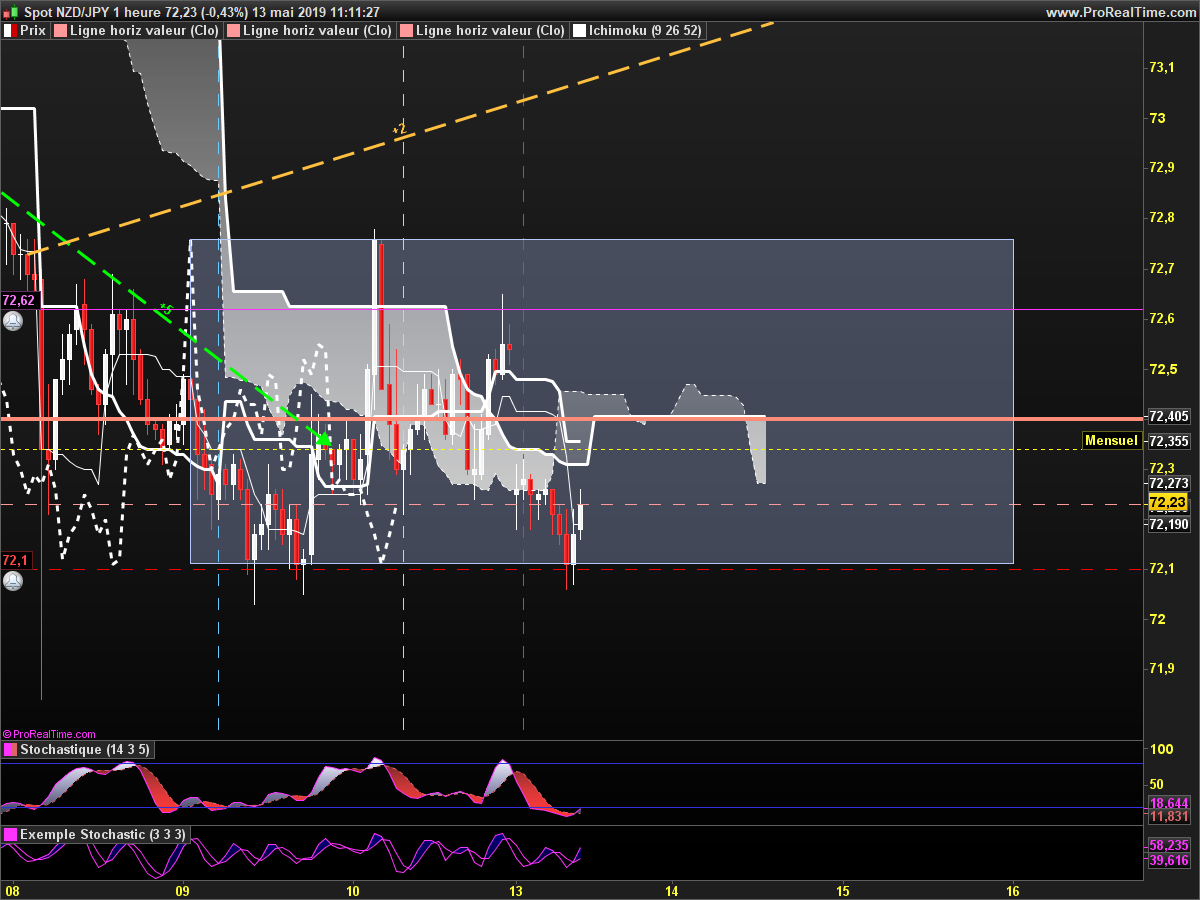Open the Ichimoku (9 26 52) legend tab
Screen dimensions: 1200x900
coord(639,31)
